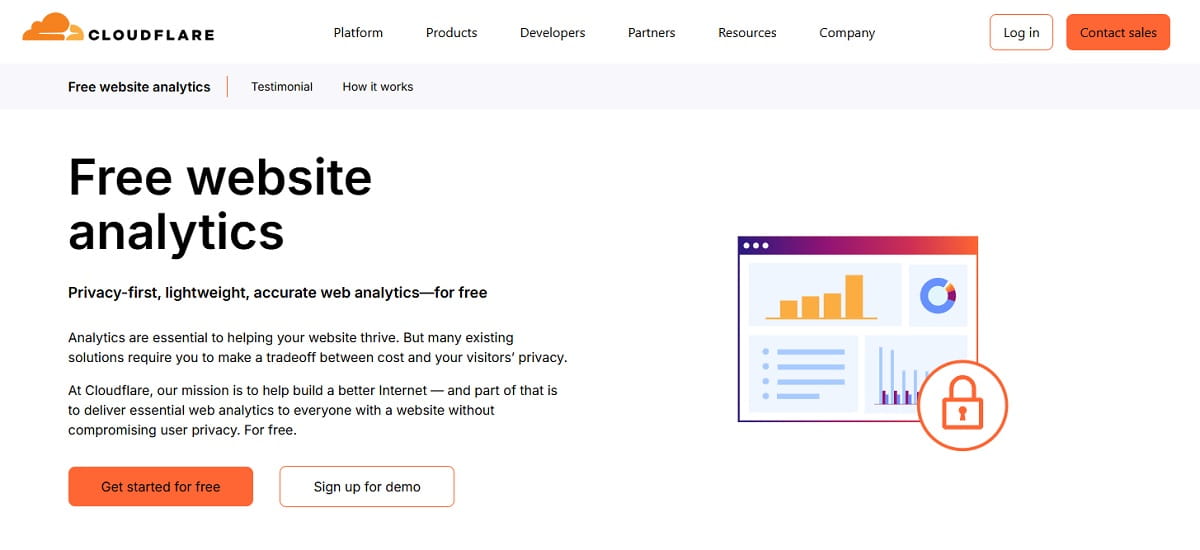Click paragraph starting 'Analytics are essential'

point(317,348)
